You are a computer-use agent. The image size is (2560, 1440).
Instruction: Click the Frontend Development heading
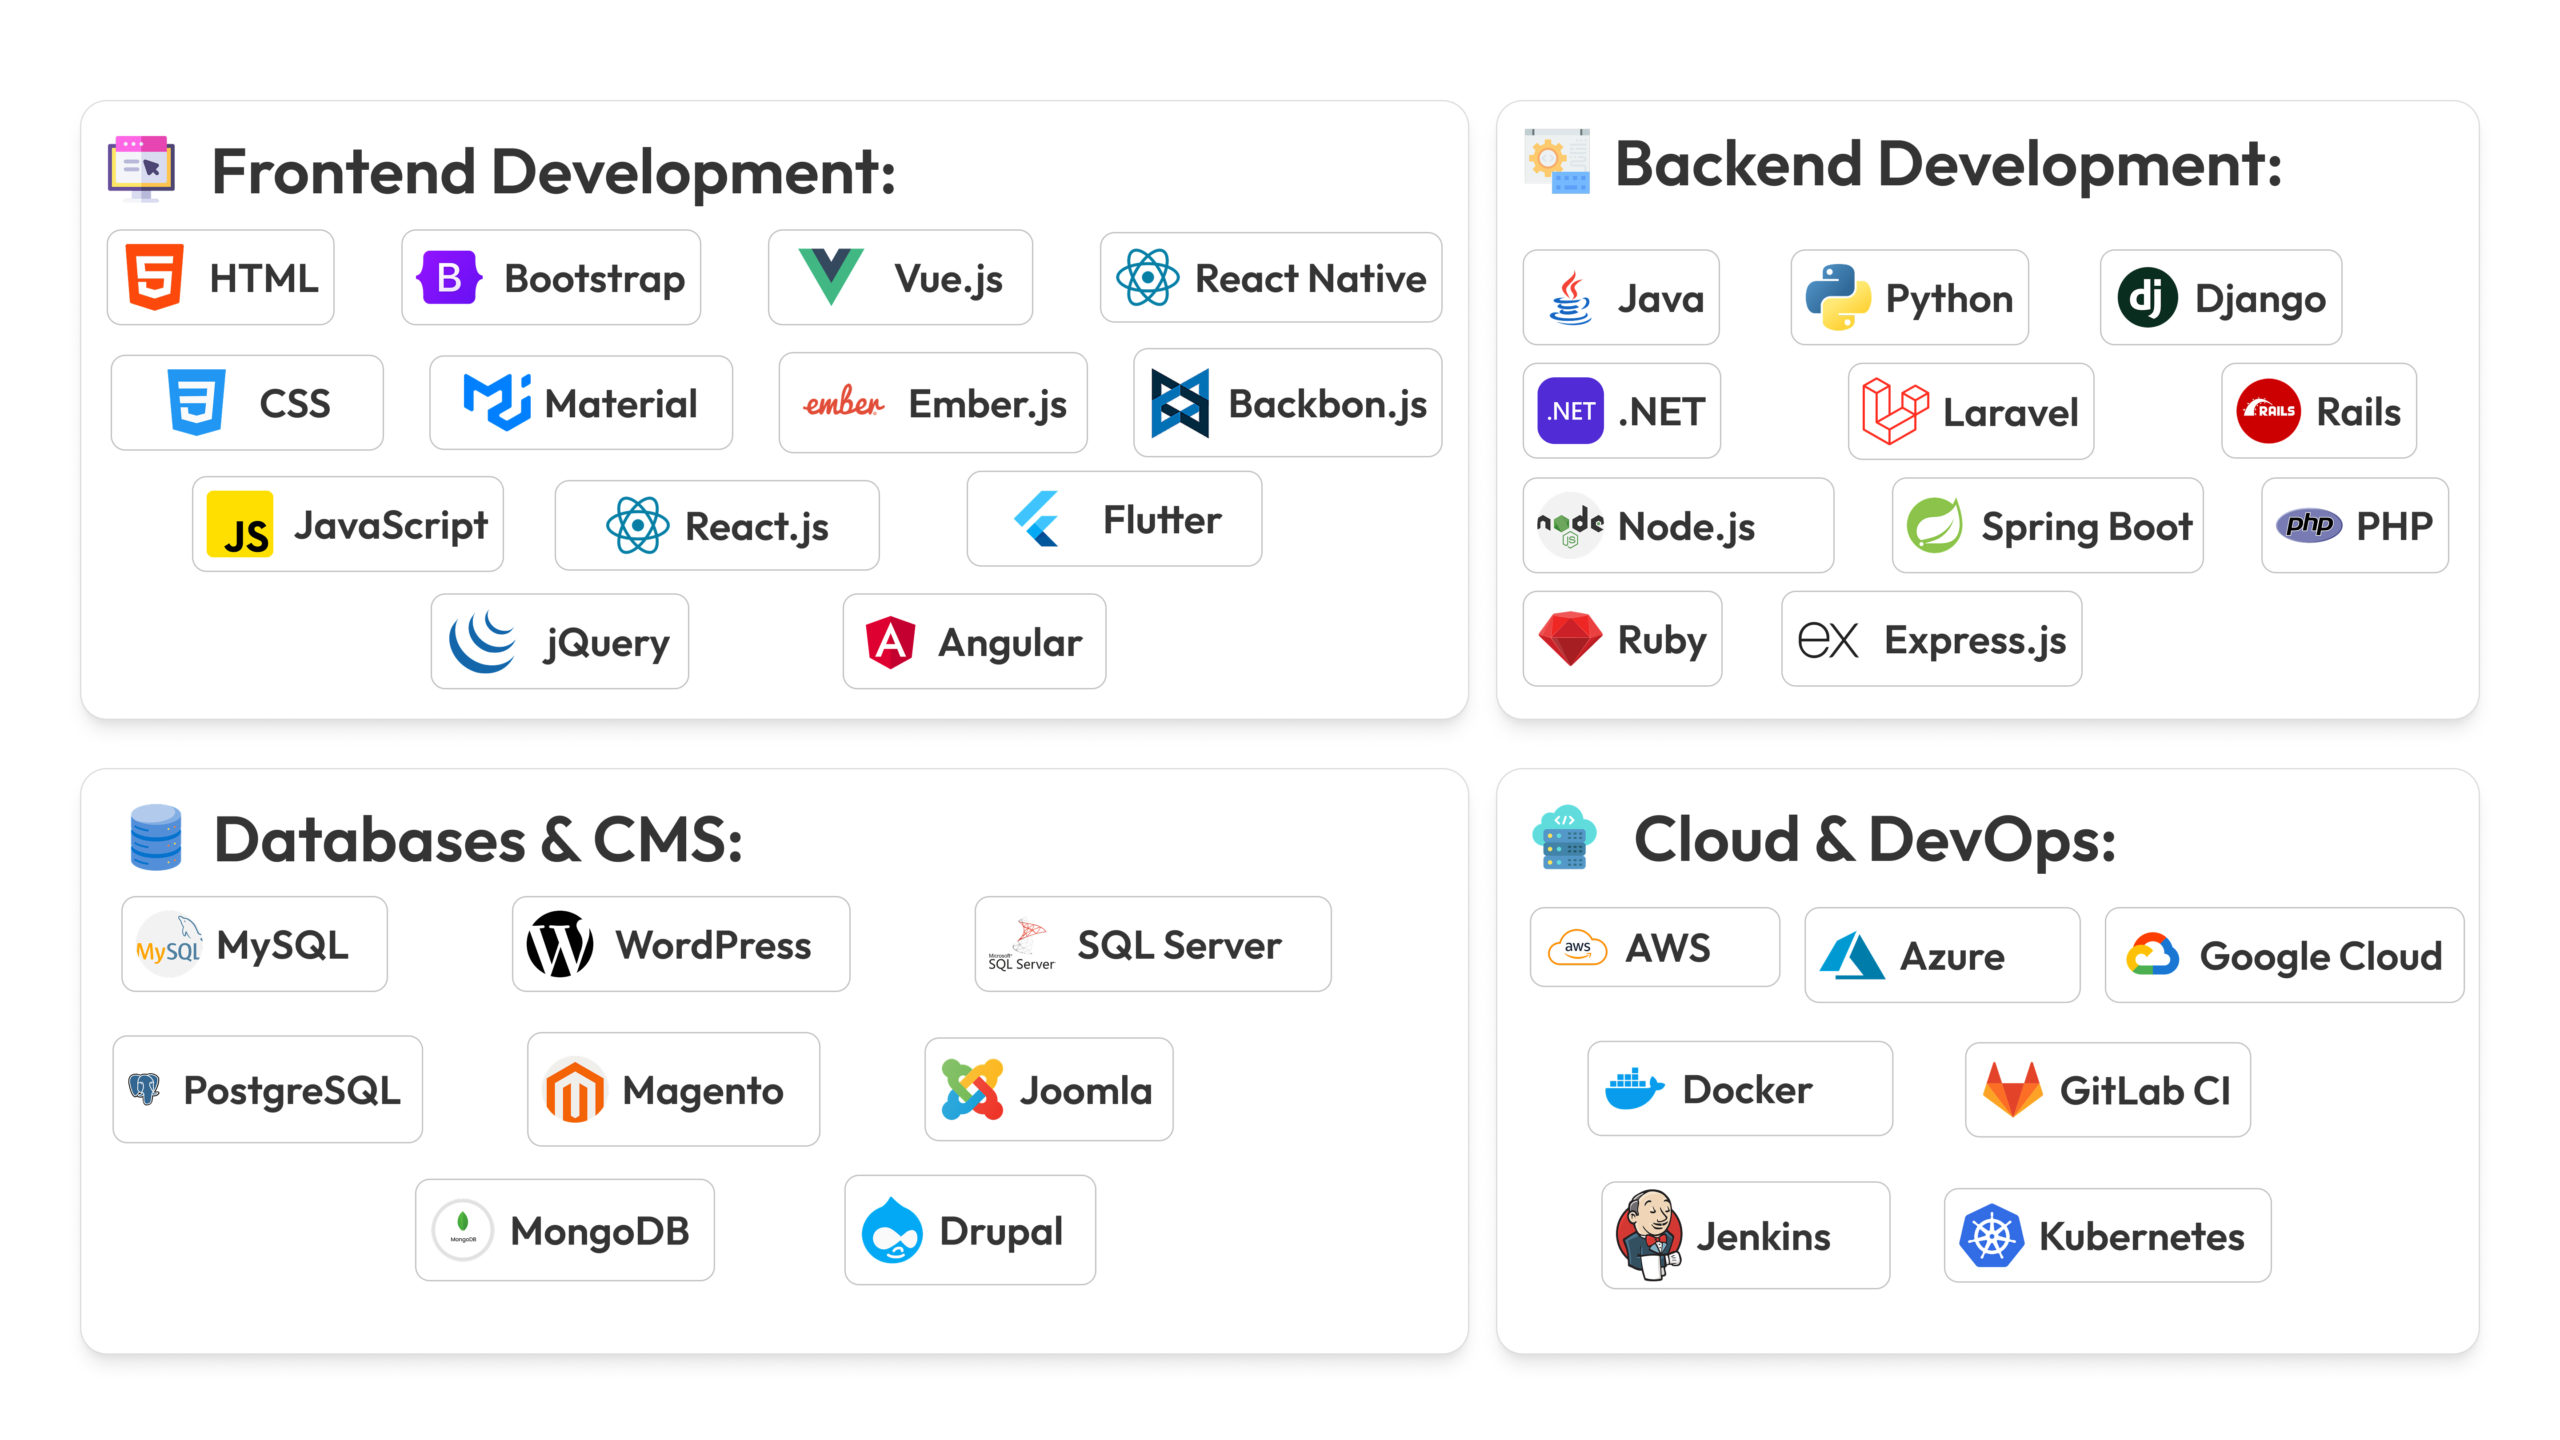(553, 171)
